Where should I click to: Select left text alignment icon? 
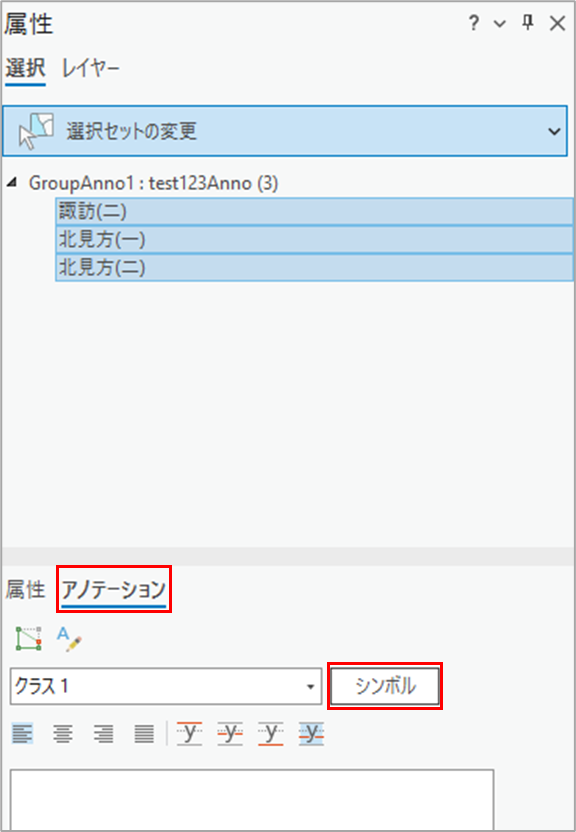(22, 734)
